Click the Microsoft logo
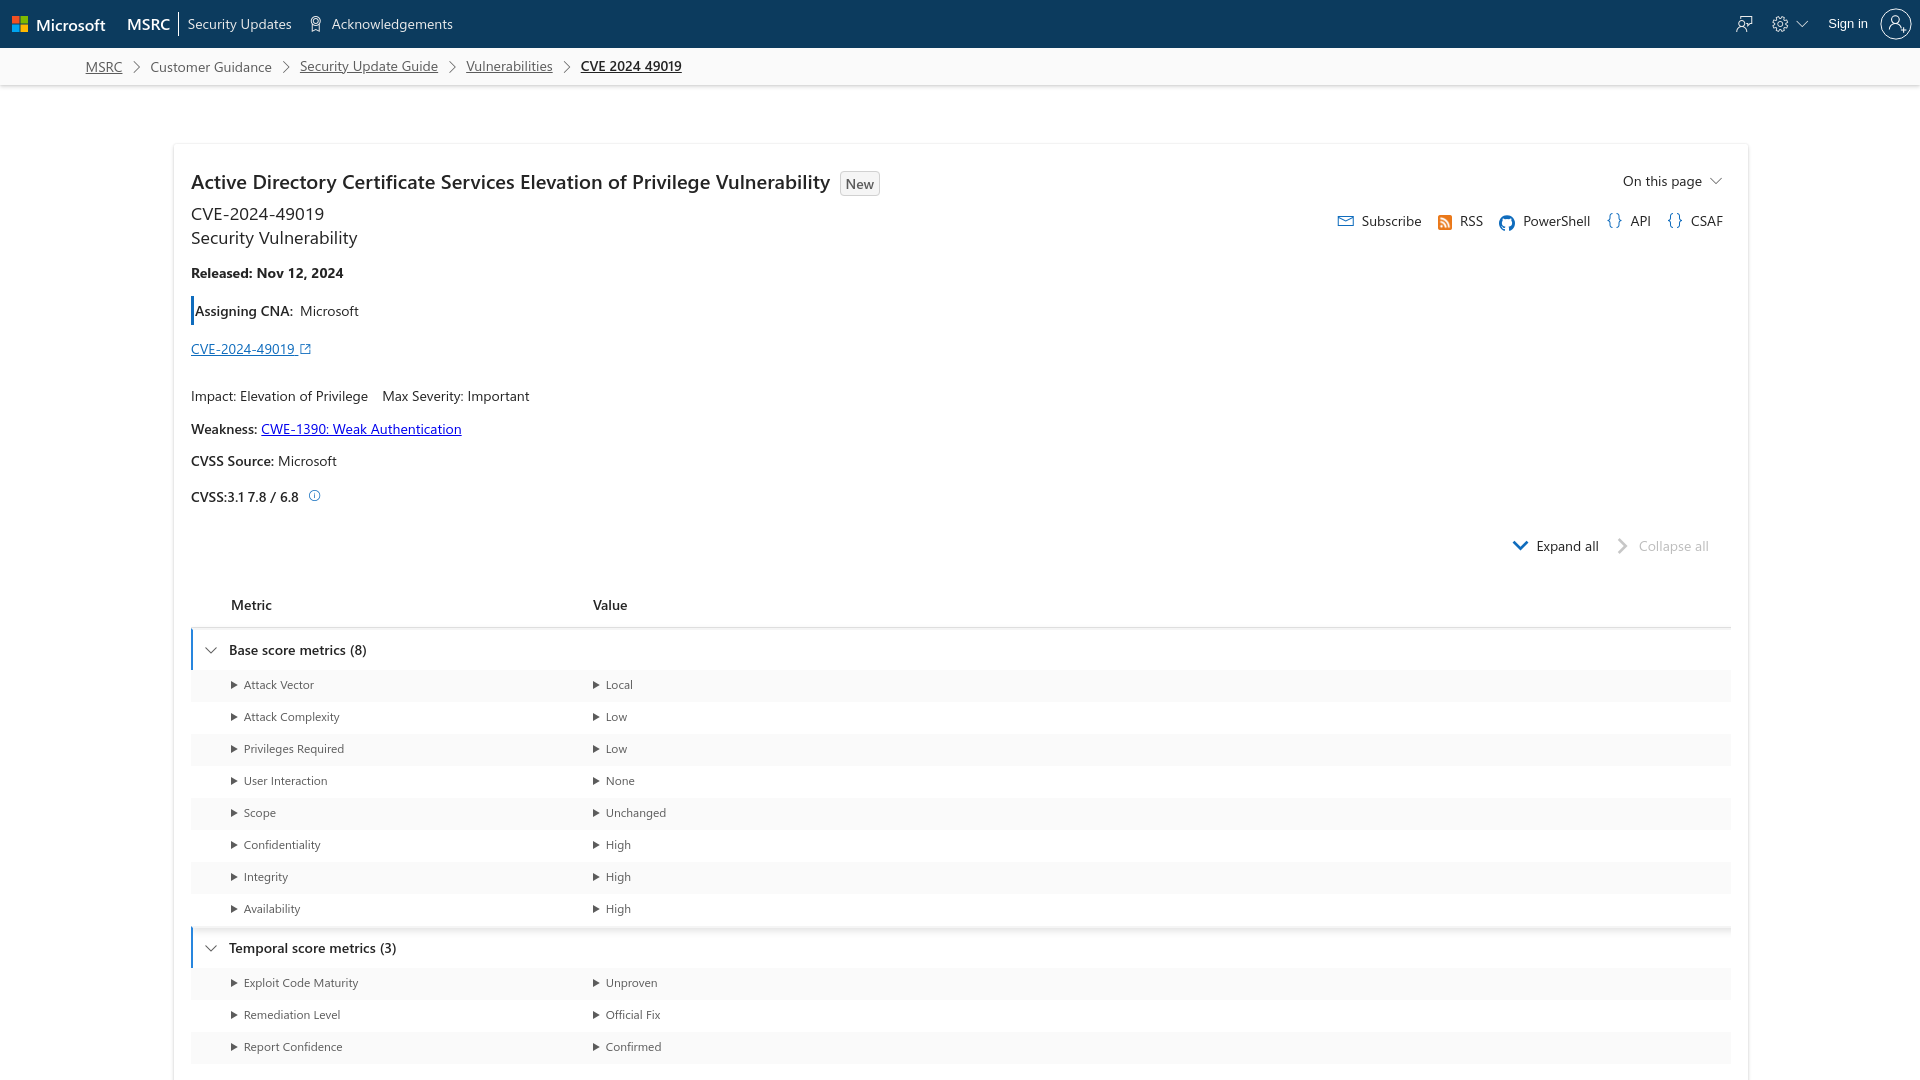Screen dimensions: 1920x1080 (58, 24)
